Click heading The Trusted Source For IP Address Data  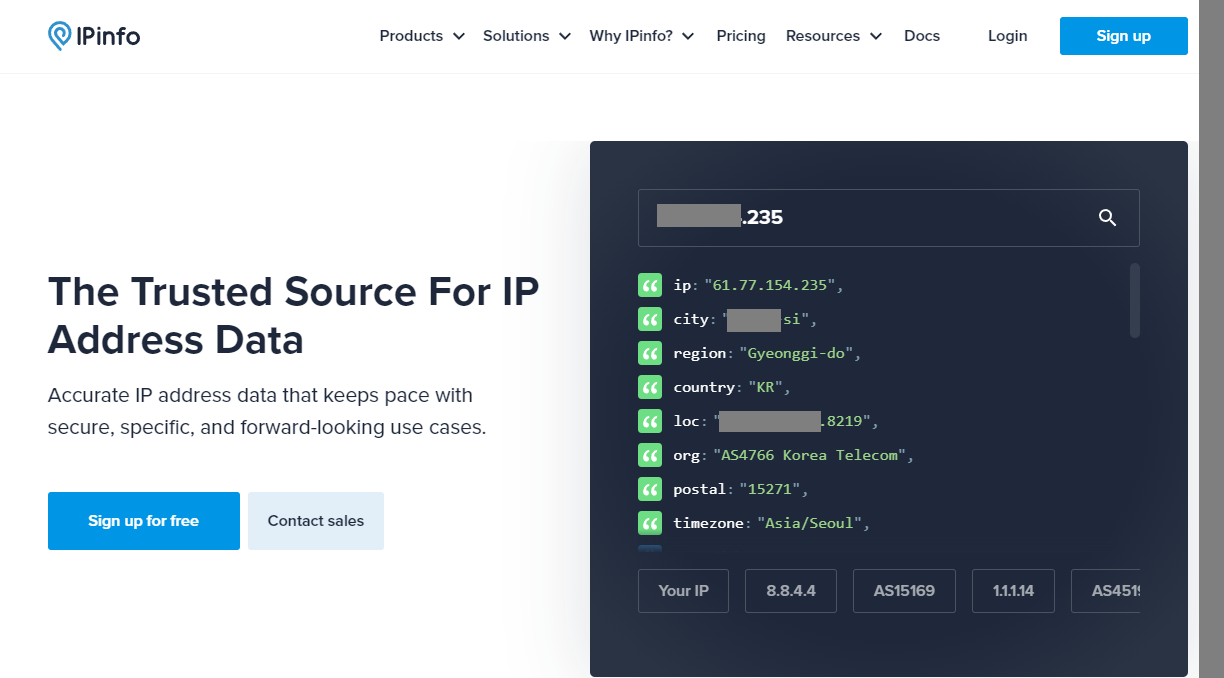point(294,316)
